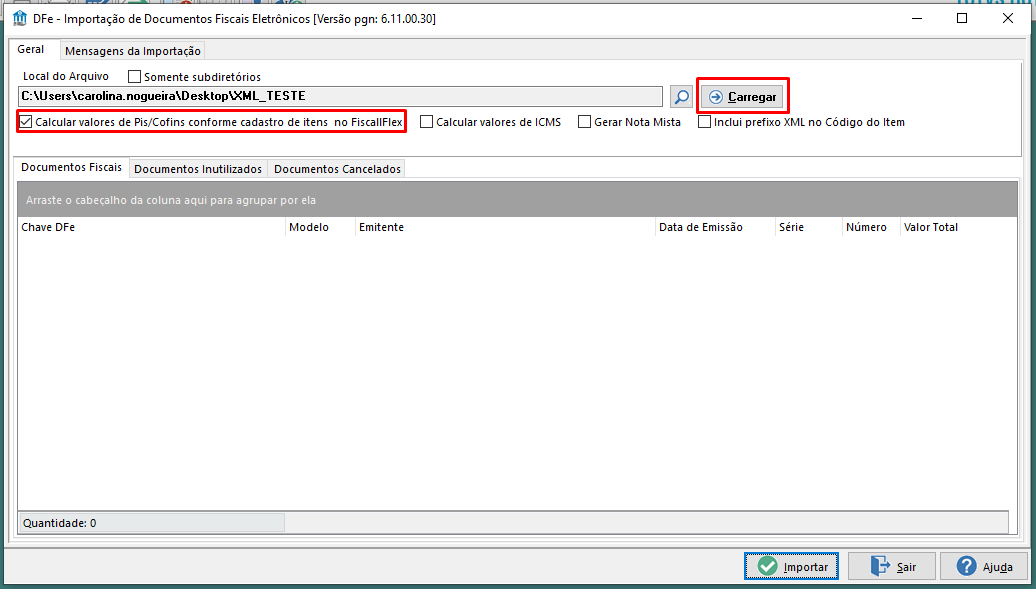1036x589 pixels.
Task: Open Documentos Inutilizados tab
Action: coord(198,169)
